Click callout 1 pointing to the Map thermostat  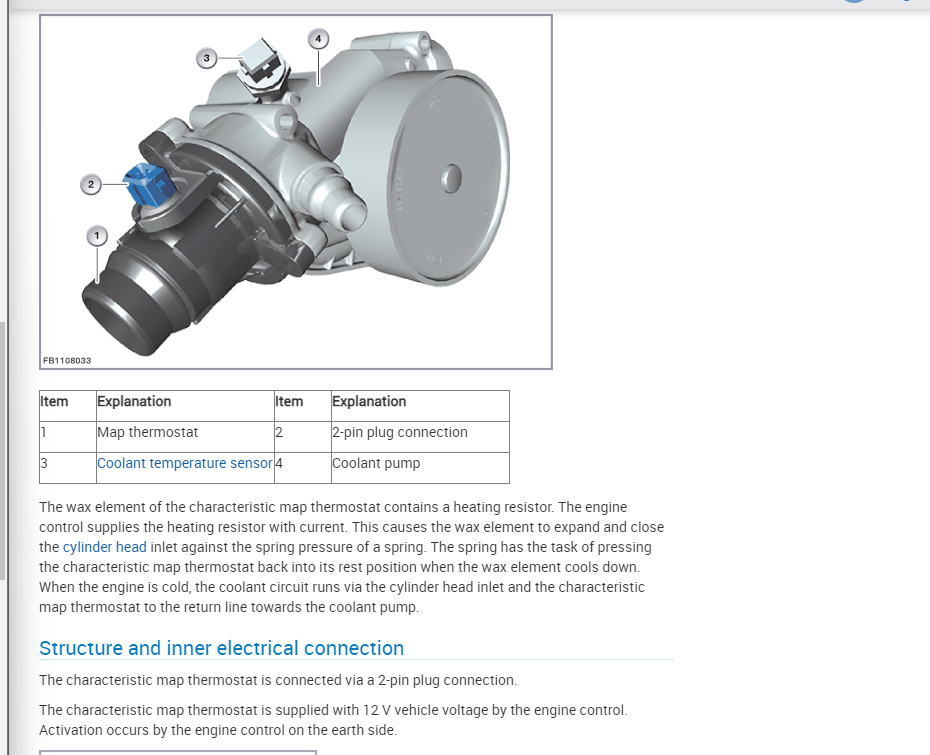tap(97, 235)
